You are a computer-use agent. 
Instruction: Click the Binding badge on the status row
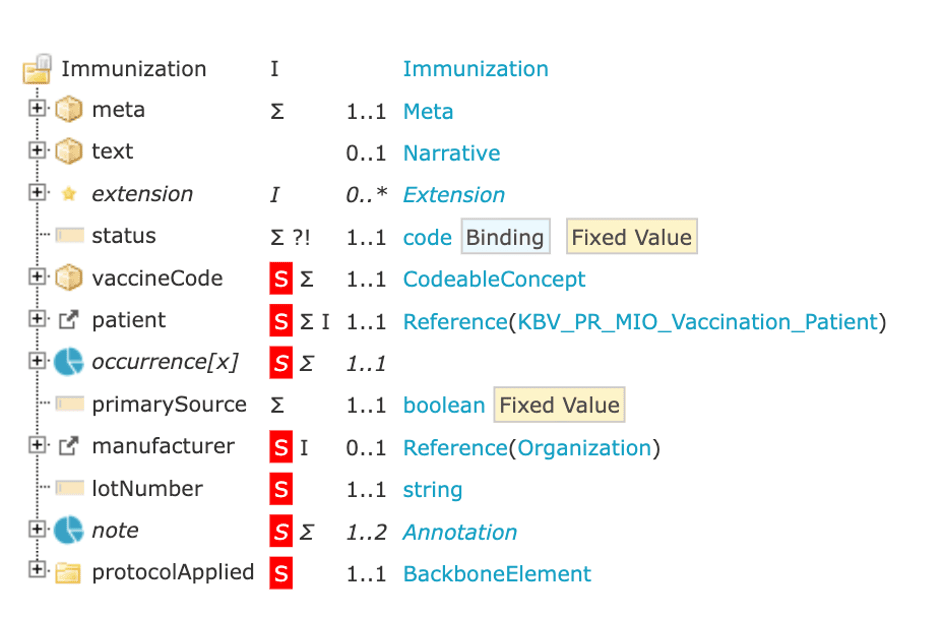(505, 237)
